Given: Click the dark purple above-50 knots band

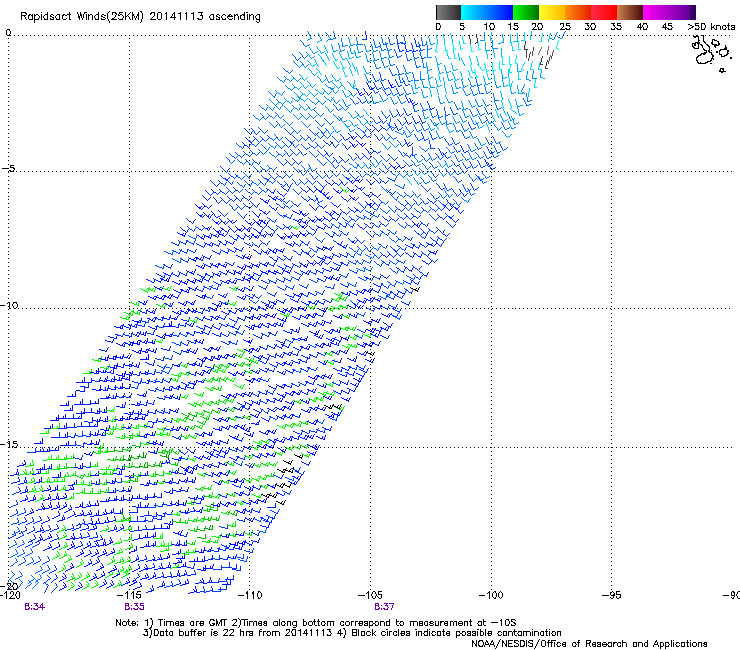Looking at the screenshot, I should coord(693,12).
